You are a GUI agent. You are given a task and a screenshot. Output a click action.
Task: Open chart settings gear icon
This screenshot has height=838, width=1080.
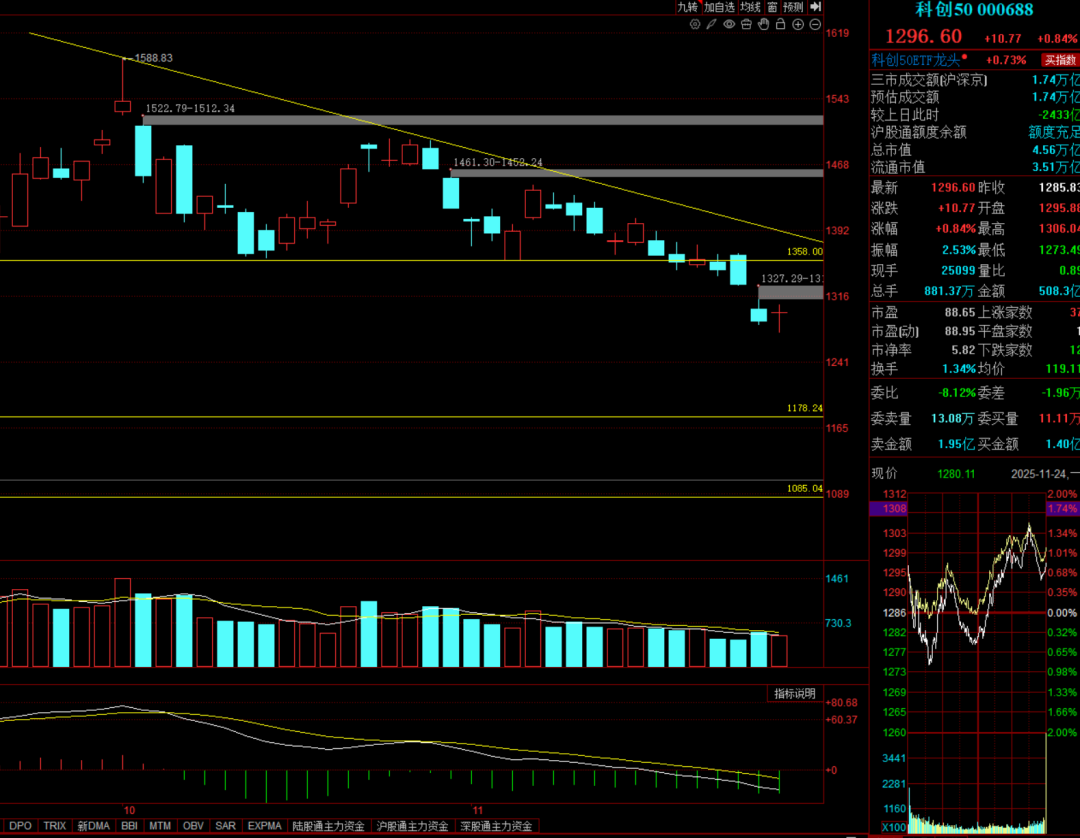click(695, 24)
